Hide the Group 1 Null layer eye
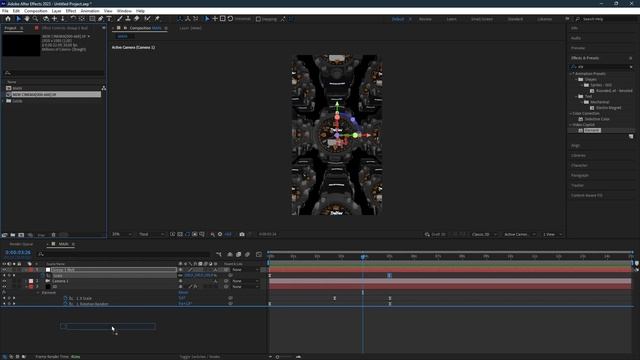This screenshot has height=360, width=640. (x=4, y=270)
